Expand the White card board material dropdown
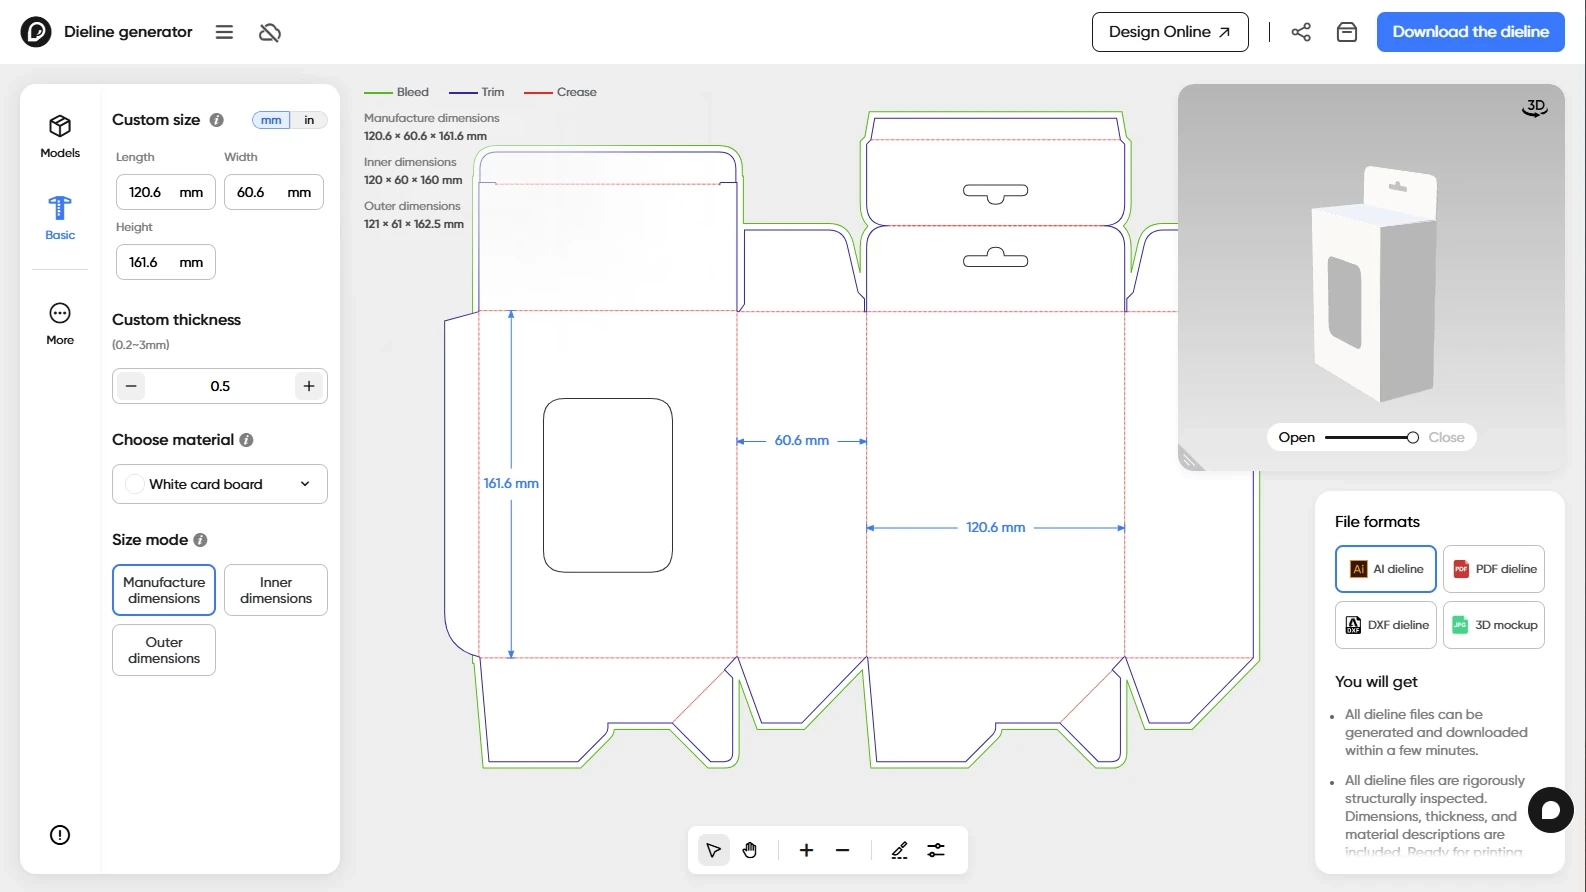This screenshot has width=1586, height=892. click(220, 484)
